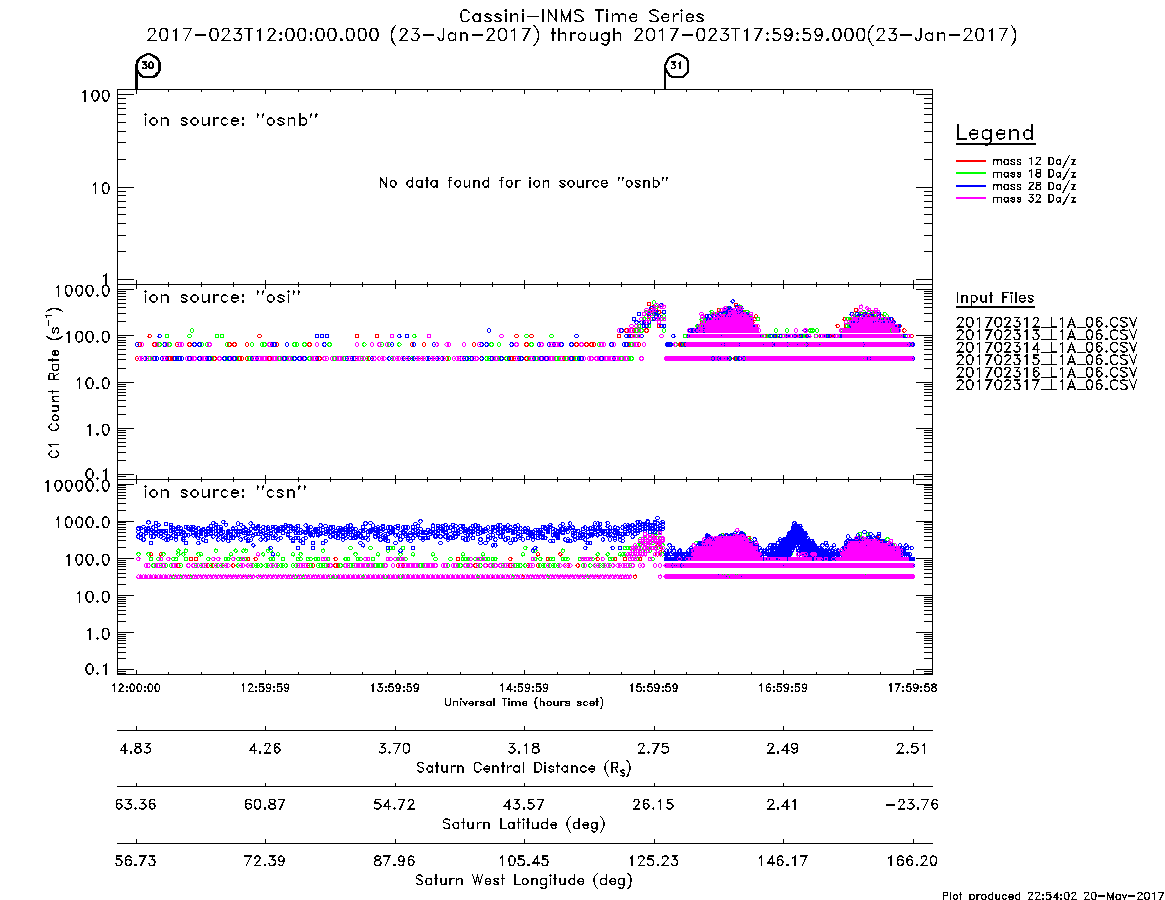Click the green mass 18 Da/z legend line
The image size is (1165, 900).
[970, 173]
